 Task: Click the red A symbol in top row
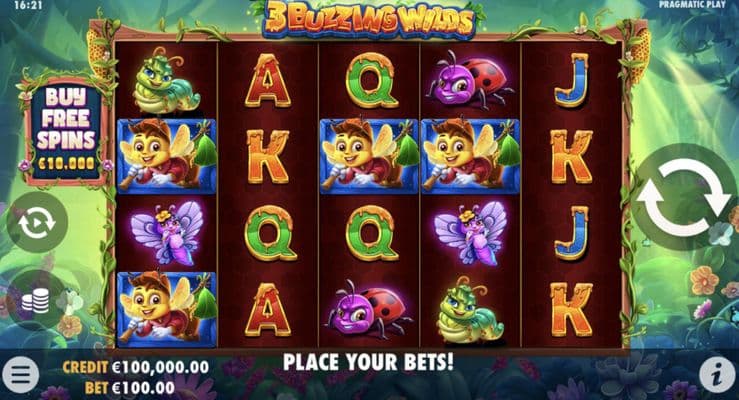click(267, 80)
